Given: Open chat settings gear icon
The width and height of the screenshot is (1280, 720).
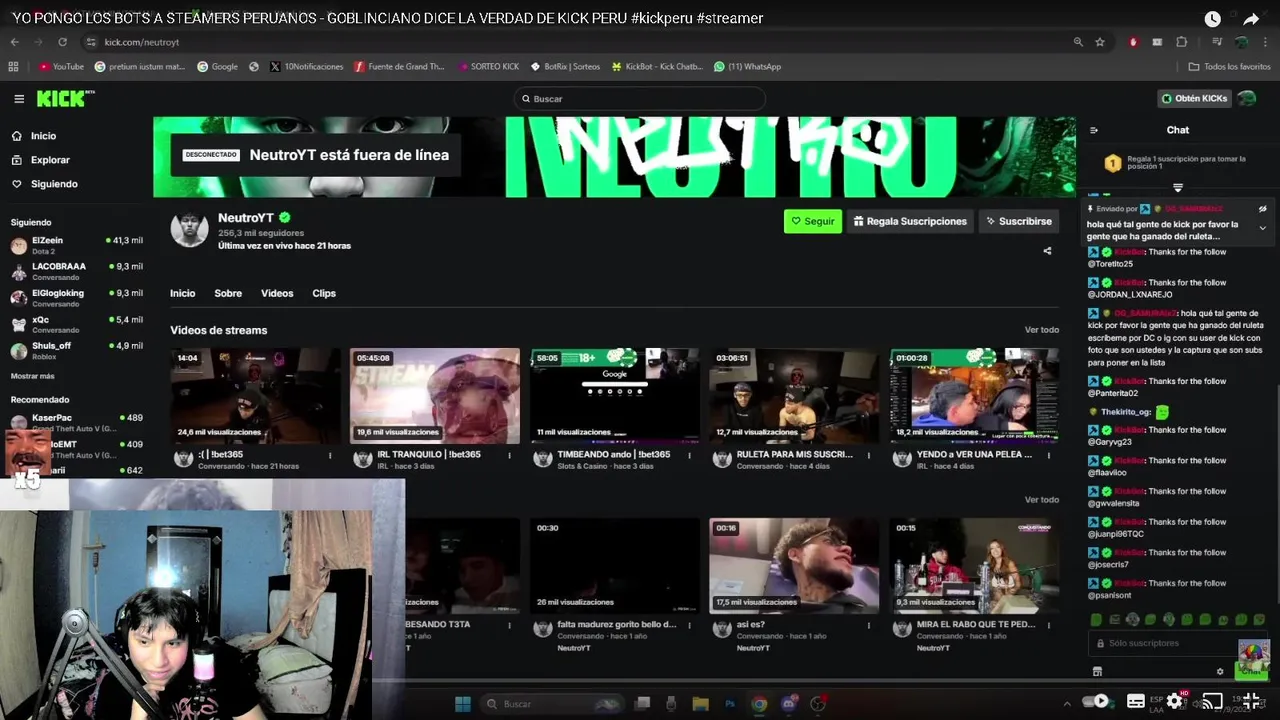Looking at the screenshot, I should [x=1220, y=671].
